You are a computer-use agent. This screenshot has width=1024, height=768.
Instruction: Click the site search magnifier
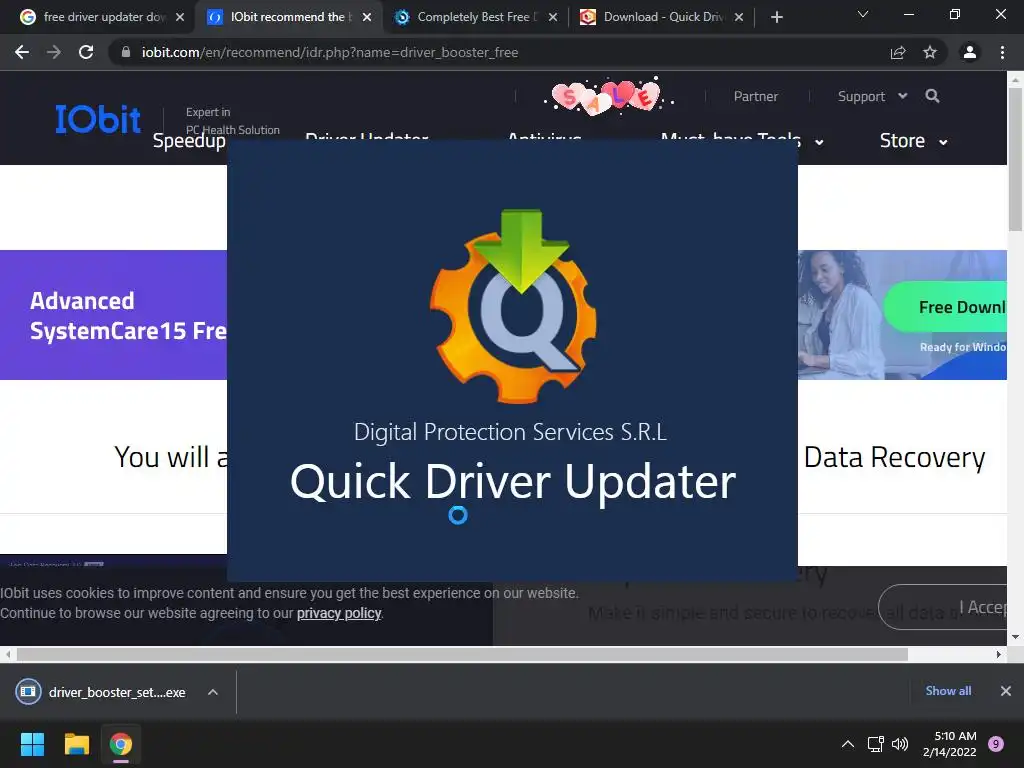tap(933, 96)
